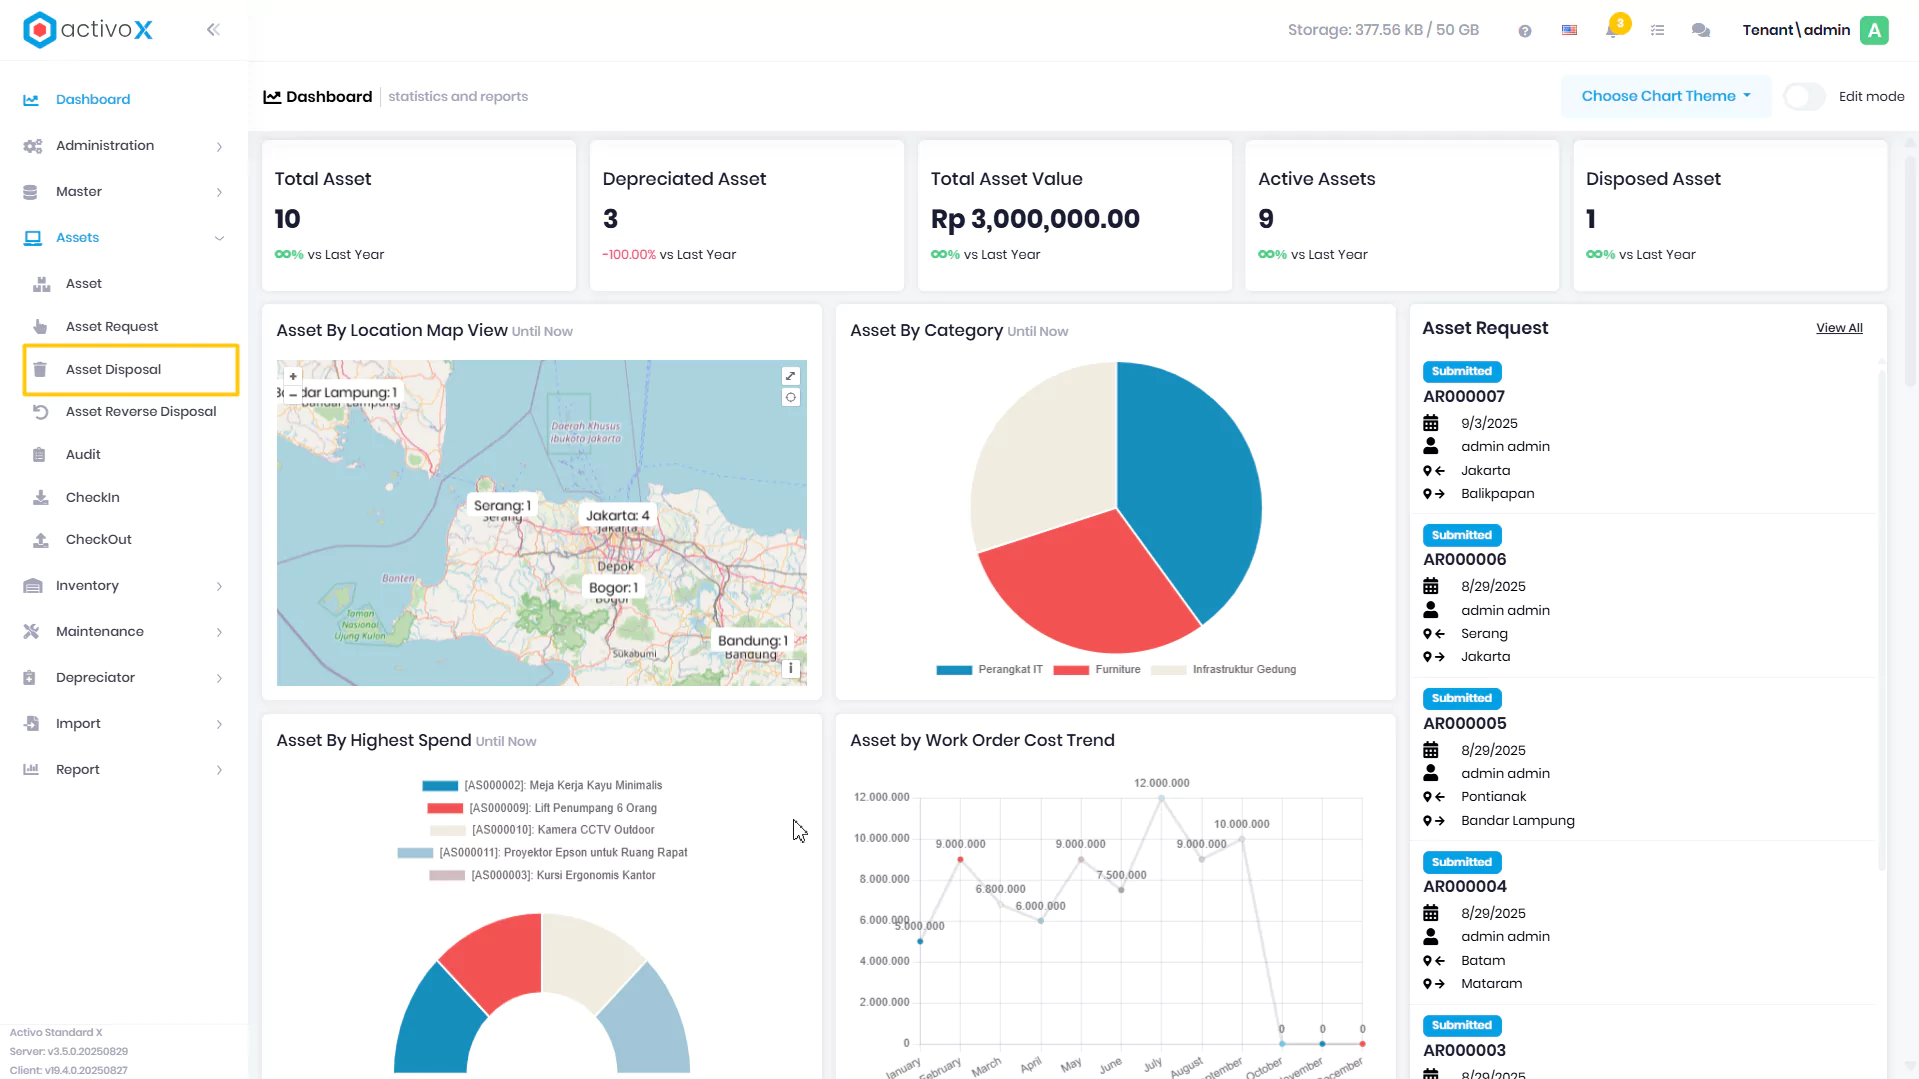1919x1079 pixels.
Task: Toggle Proyektor Epson untuk Ruang Rapat legend
Action: (542, 853)
